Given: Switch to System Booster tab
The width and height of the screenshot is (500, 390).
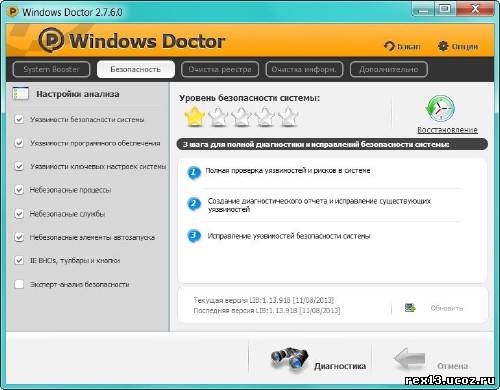Looking at the screenshot, I should pos(51,69).
